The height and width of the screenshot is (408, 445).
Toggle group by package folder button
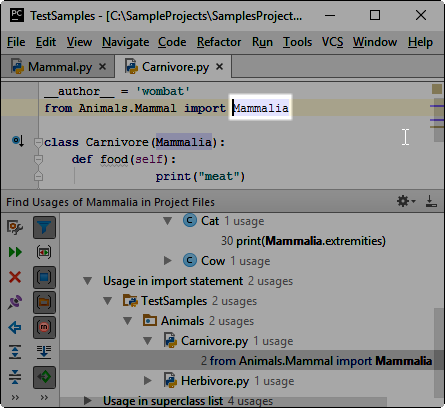click(44, 302)
